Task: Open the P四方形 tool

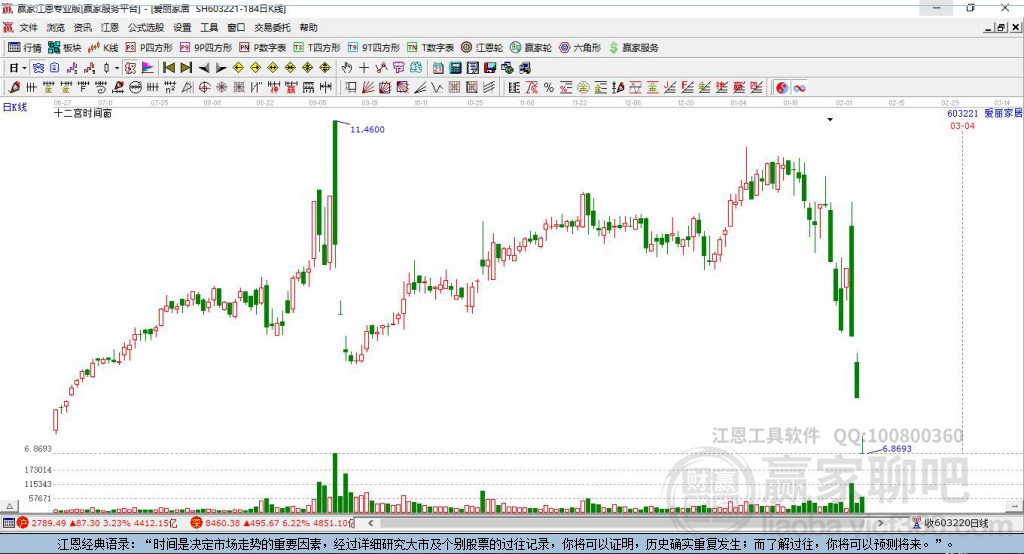Action: (148, 48)
